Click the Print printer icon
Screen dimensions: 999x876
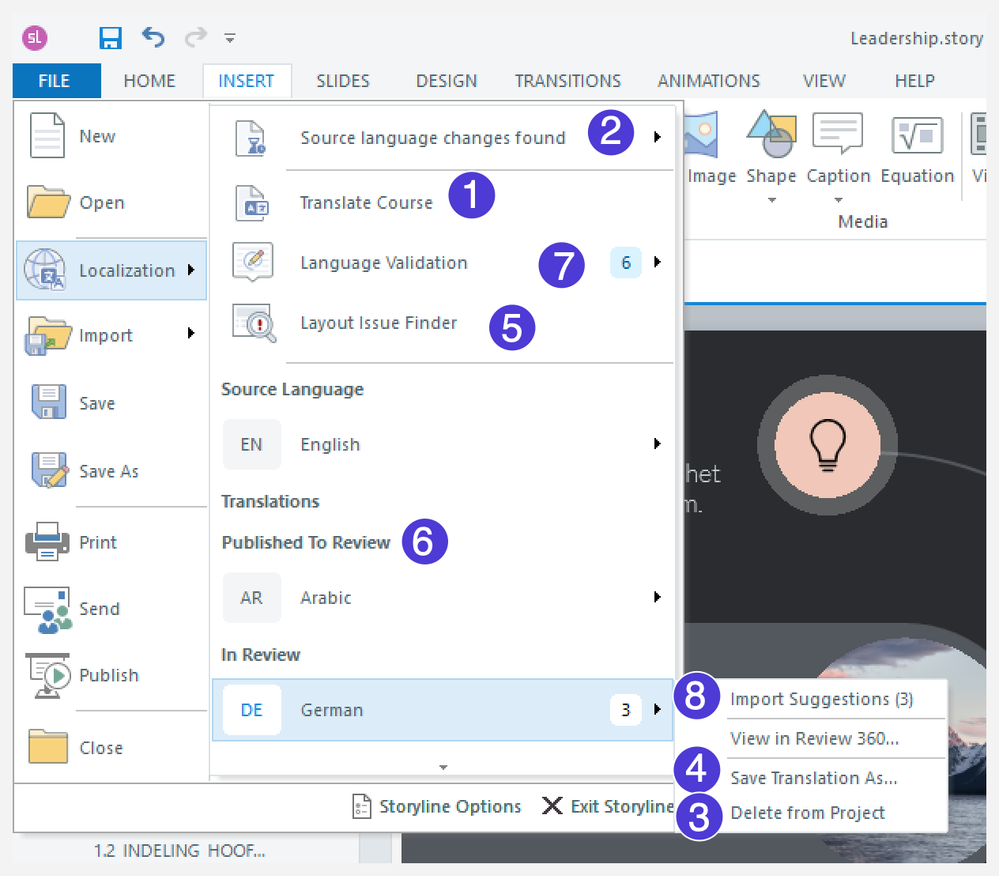click(x=47, y=542)
